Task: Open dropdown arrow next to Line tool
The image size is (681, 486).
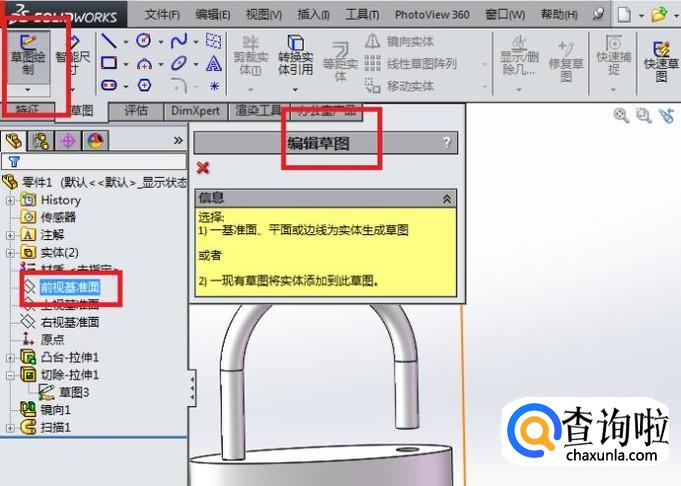Action: 126,42
